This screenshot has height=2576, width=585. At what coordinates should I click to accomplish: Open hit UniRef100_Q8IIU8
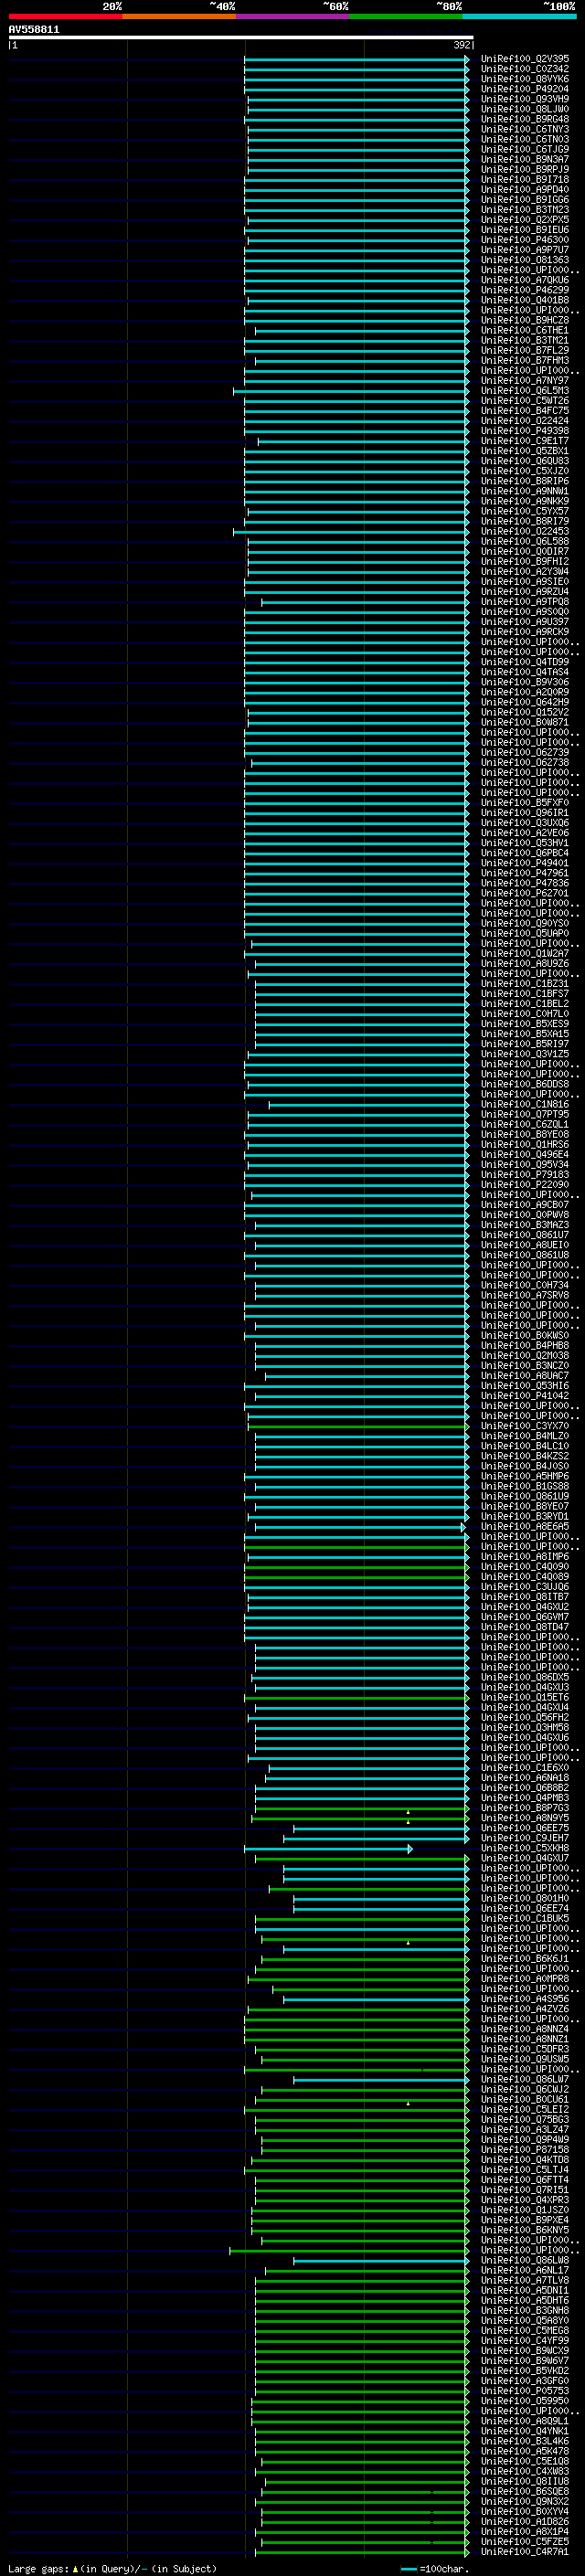(524, 2482)
